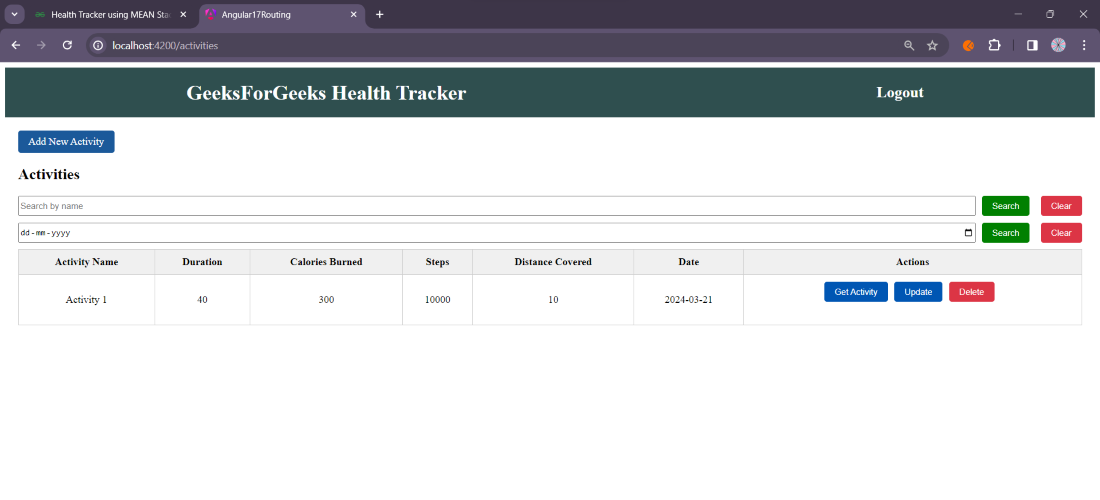Click Search next to the name field
Viewport: 1100px width, 500px height.
[x=1005, y=206]
